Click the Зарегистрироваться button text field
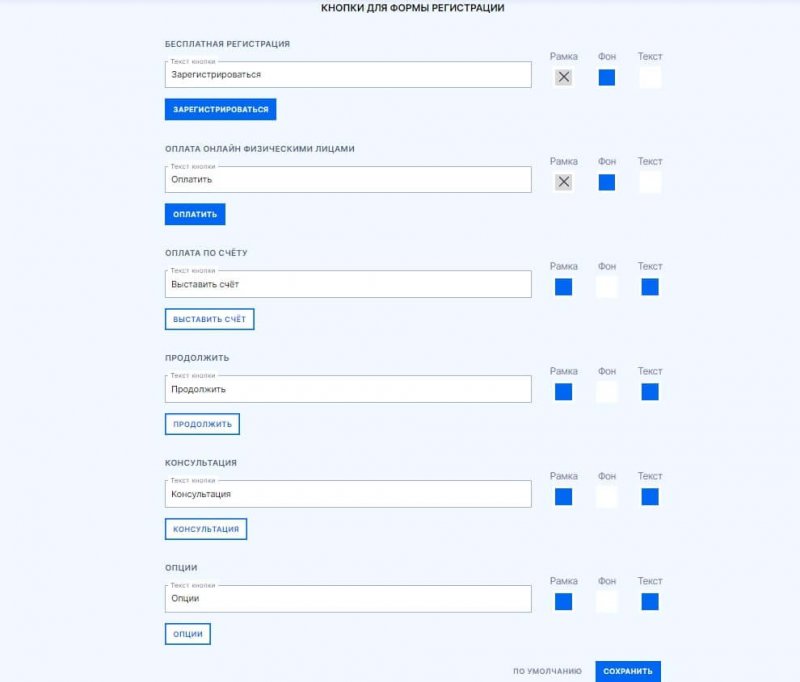Screen dimensions: 800x682 (x=348, y=75)
